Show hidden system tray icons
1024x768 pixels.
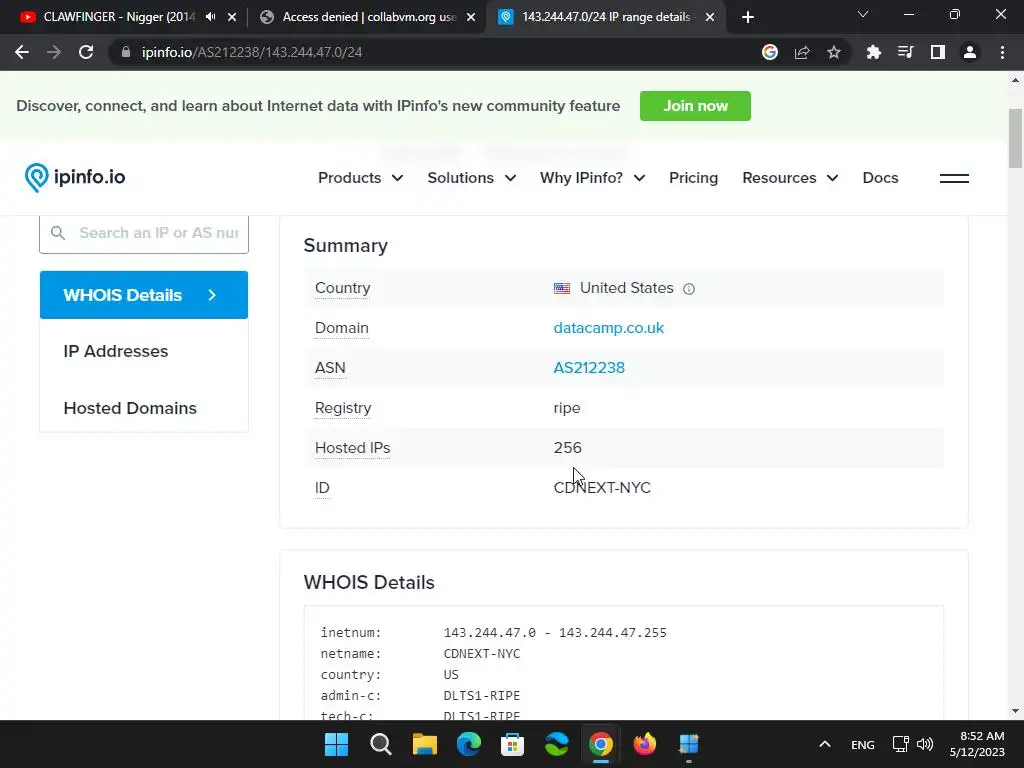[825, 744]
